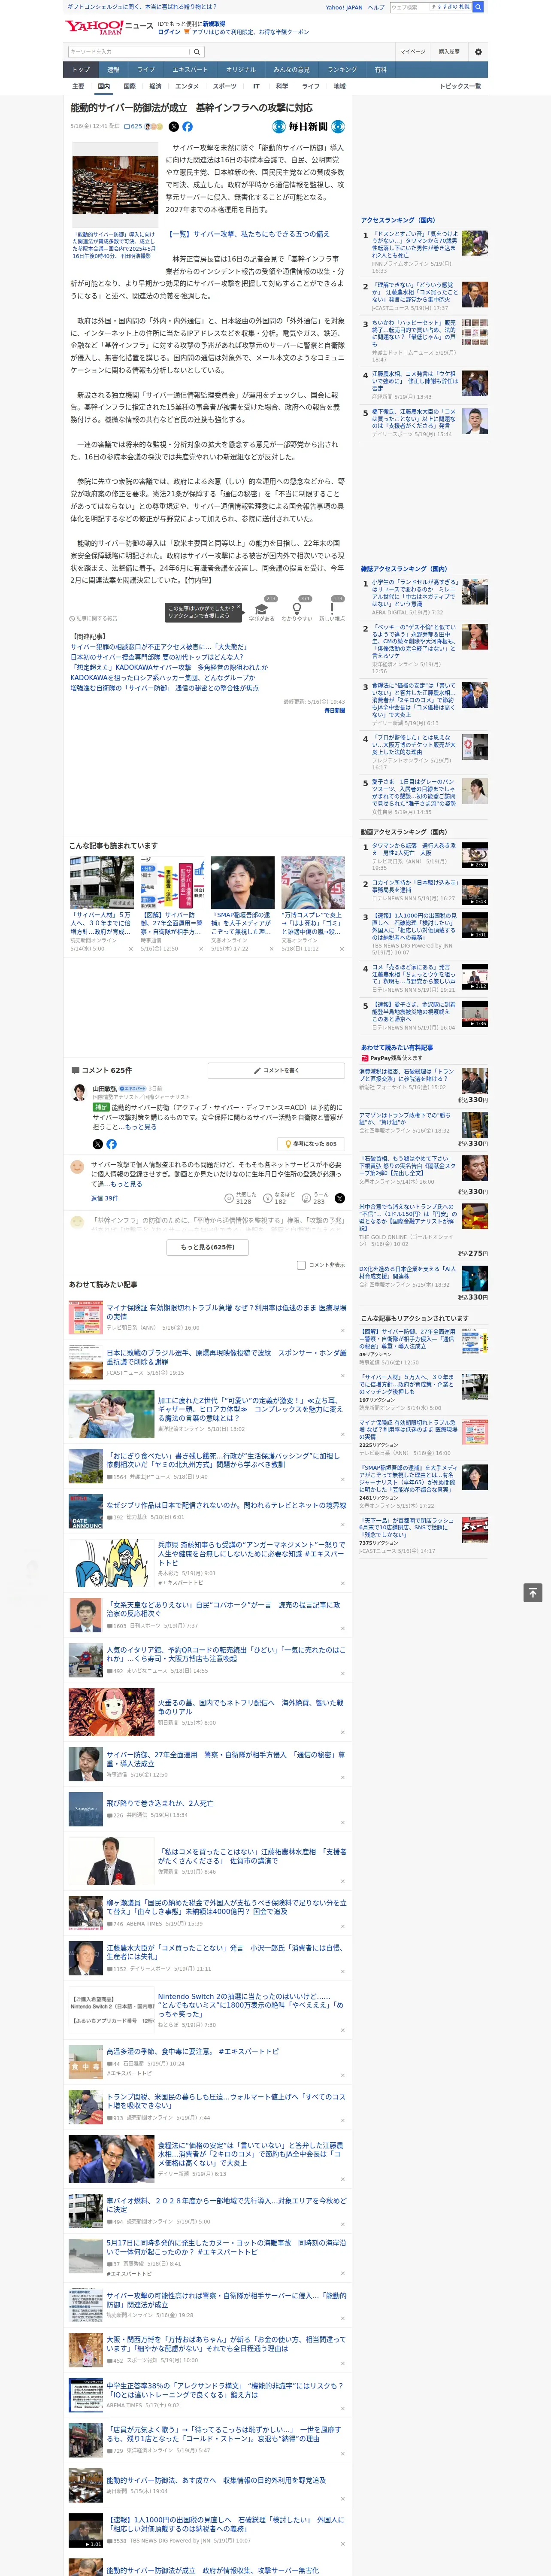Screen dimensions: 551x2576
Task: Open マイナ保険証 有効期限切れ article link
Action: click(226, 1312)
